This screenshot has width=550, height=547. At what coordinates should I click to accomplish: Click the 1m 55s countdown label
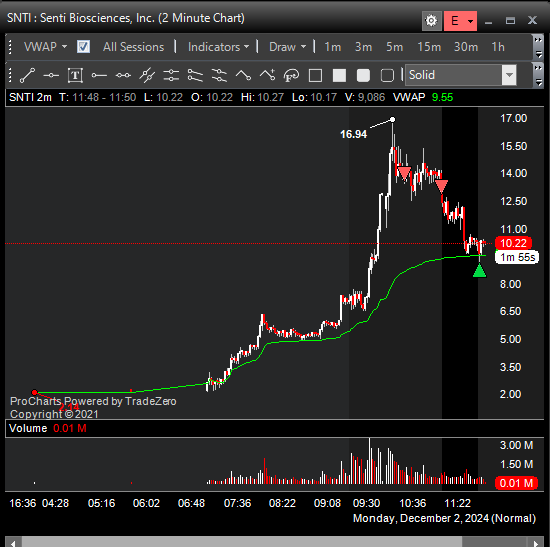pyautogui.click(x=517, y=257)
